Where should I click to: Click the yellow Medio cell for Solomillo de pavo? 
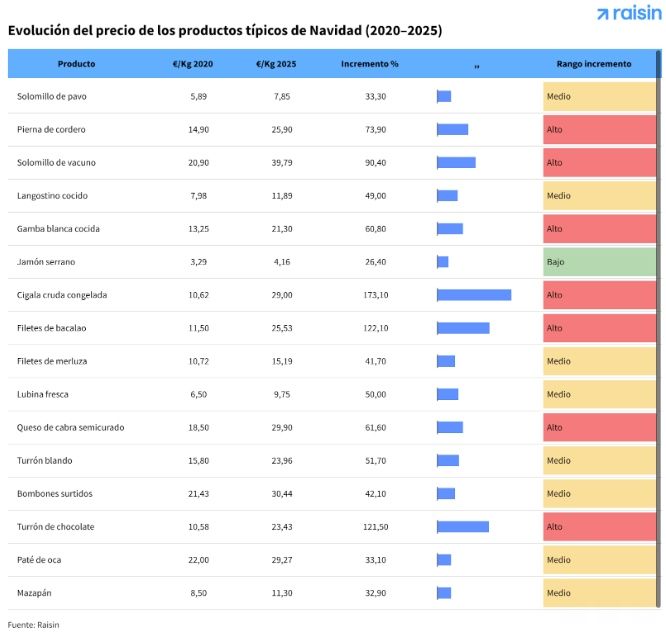[599, 97]
